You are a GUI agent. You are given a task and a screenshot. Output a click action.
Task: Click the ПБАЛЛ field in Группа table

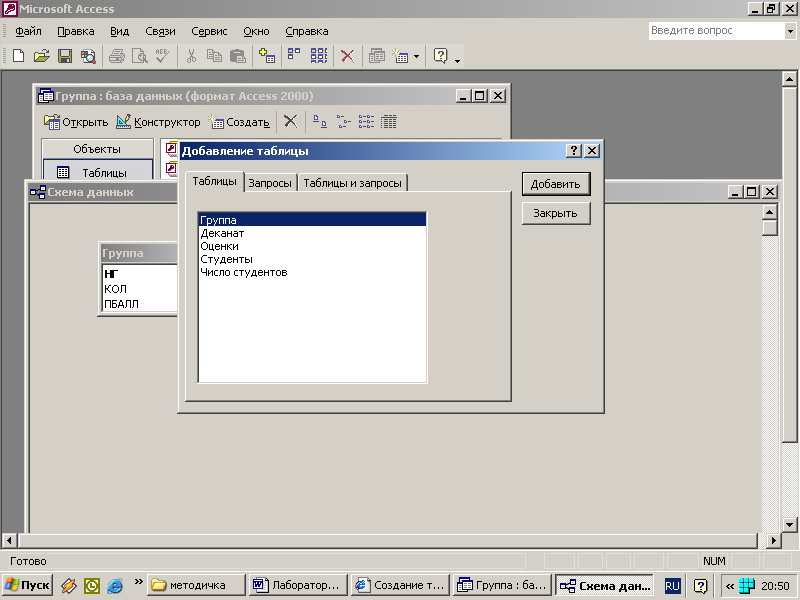pos(140,304)
